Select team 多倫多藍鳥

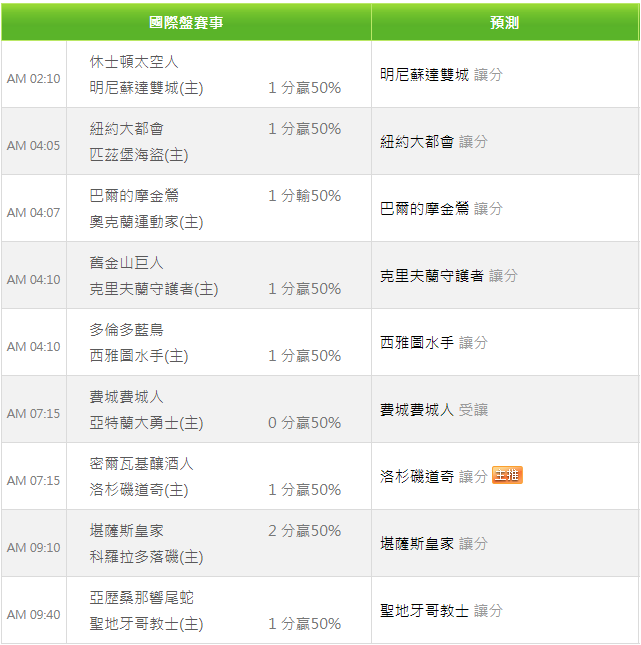click(127, 330)
